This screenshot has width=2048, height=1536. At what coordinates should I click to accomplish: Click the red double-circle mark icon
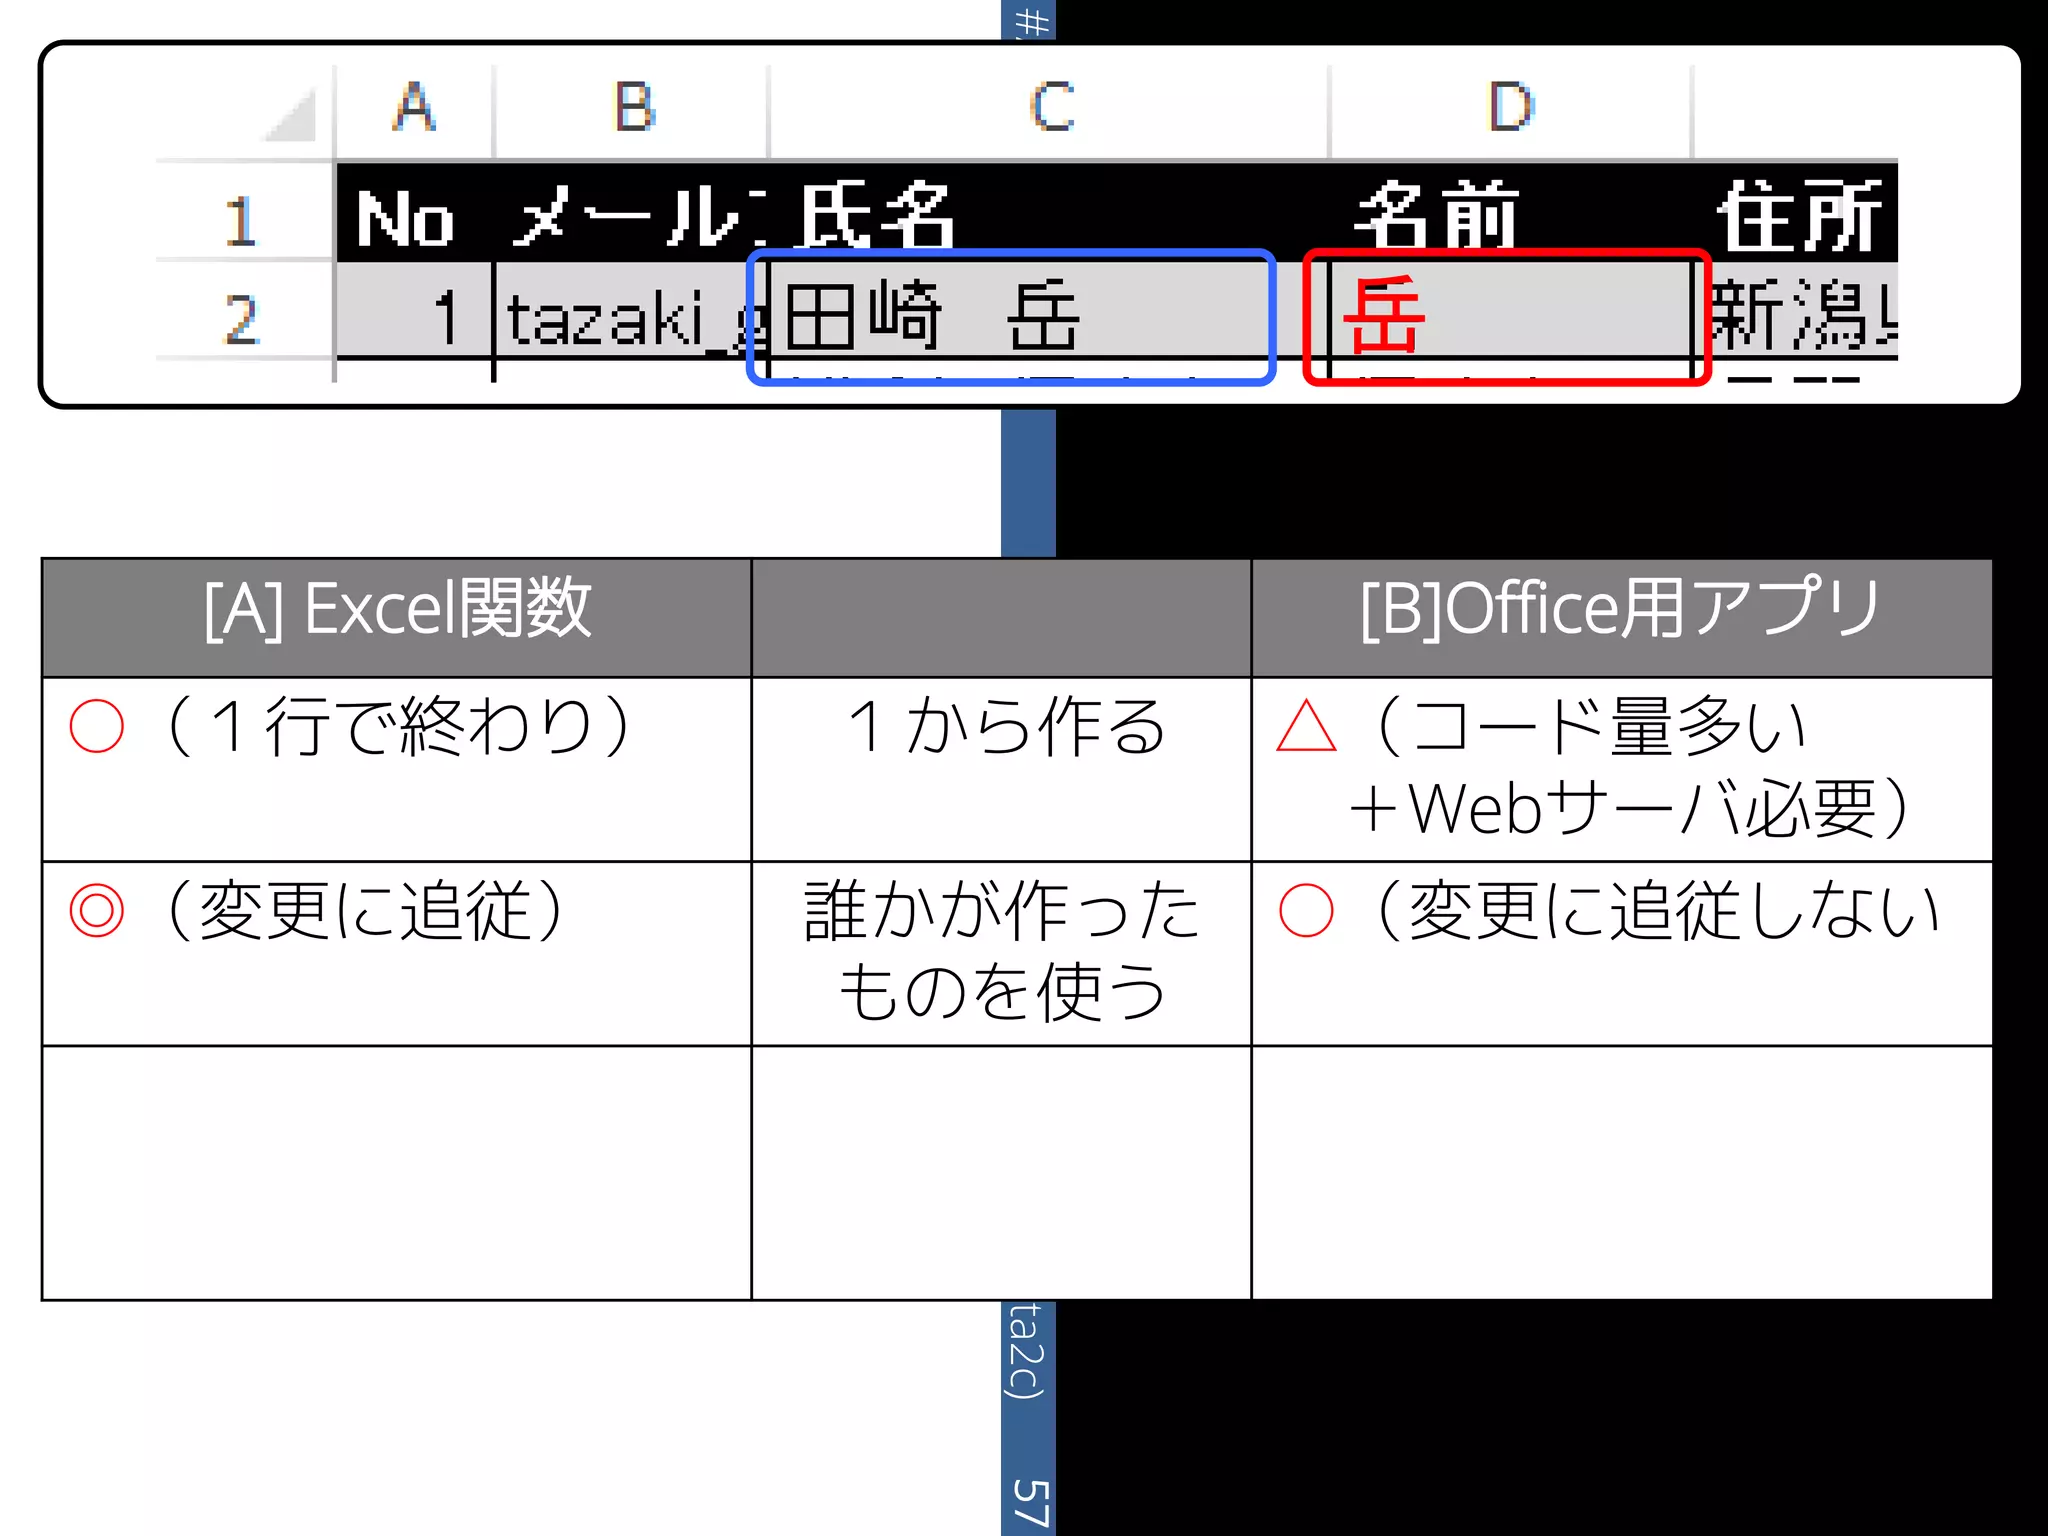(97, 910)
